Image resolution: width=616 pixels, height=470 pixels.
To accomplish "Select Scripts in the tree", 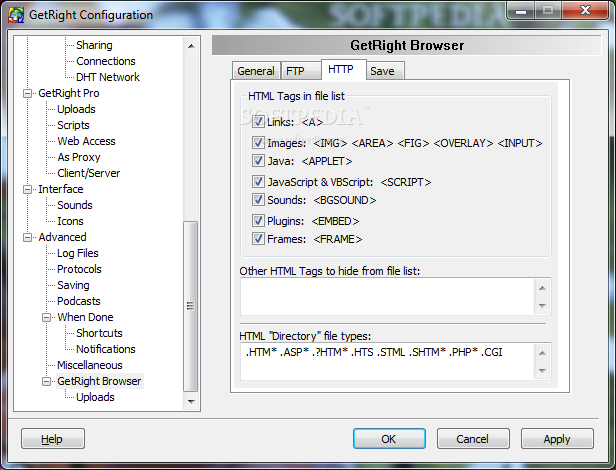I will [x=73, y=125].
